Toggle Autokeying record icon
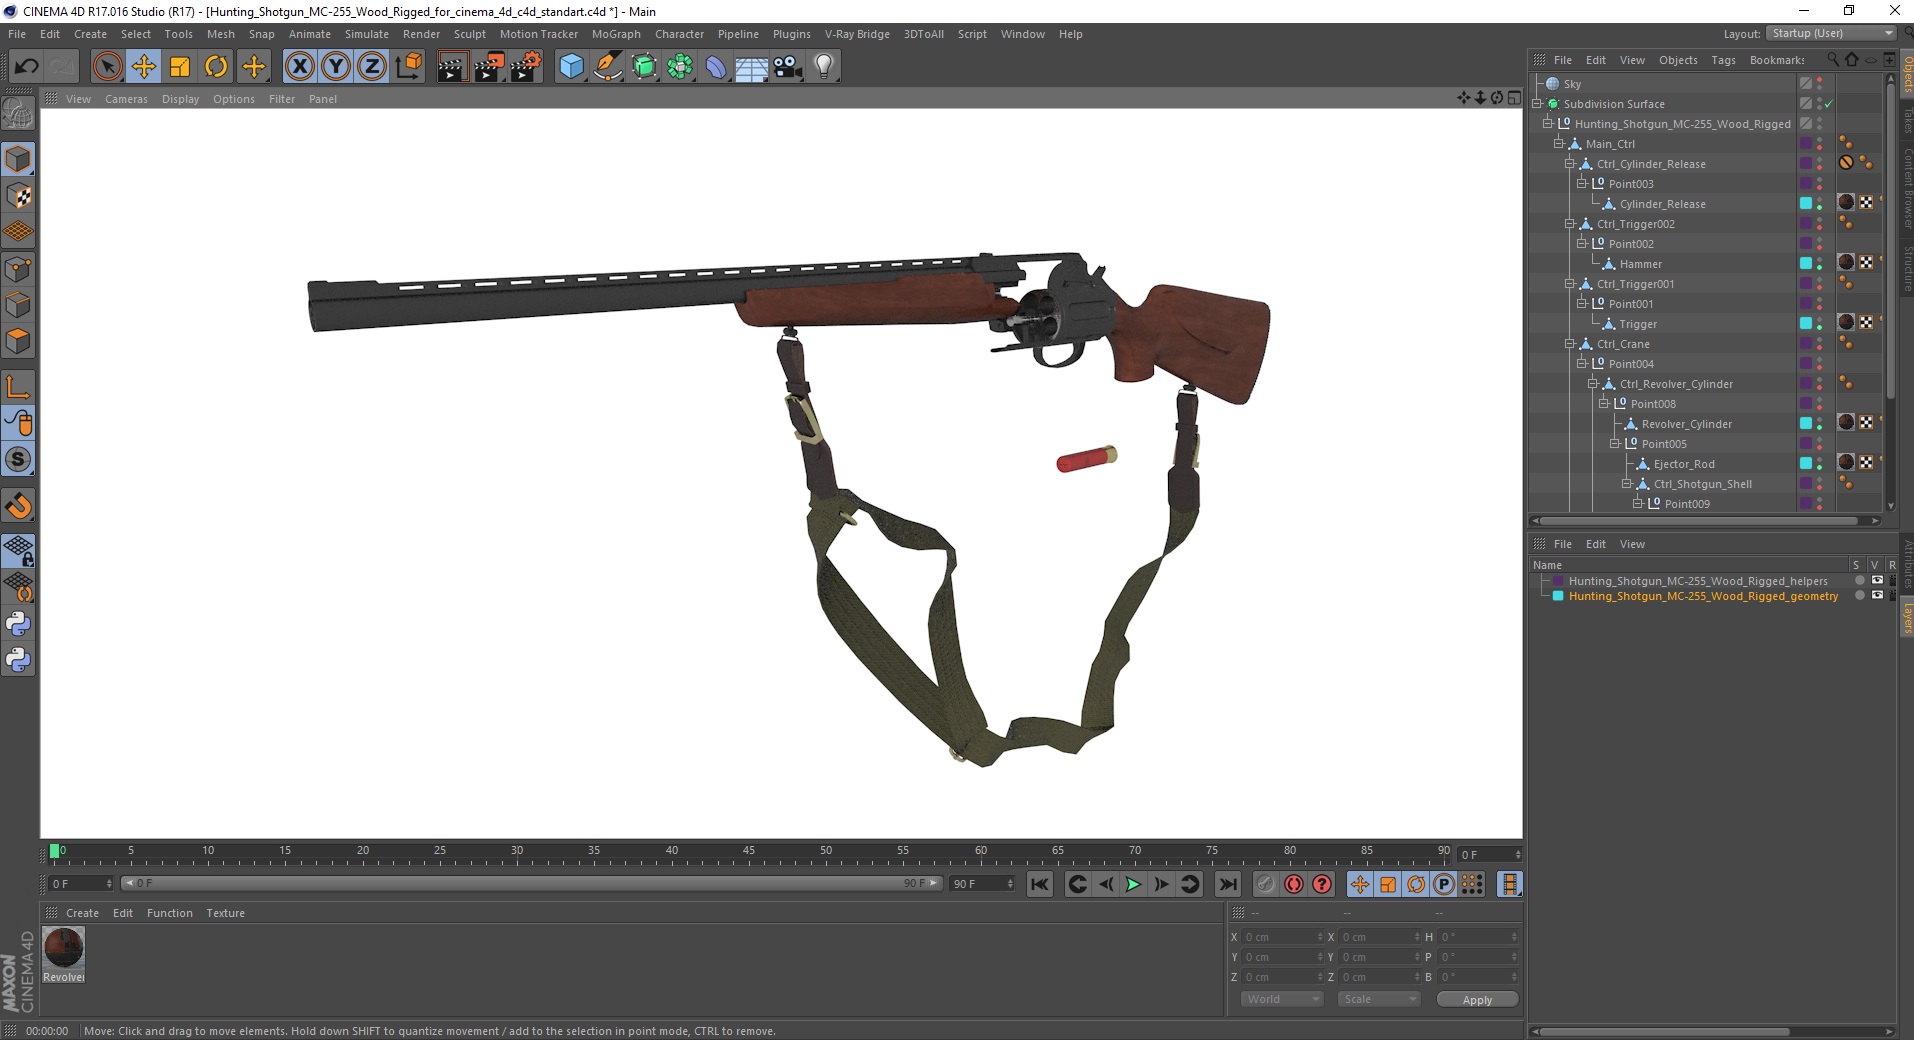1914x1040 pixels. point(1294,884)
